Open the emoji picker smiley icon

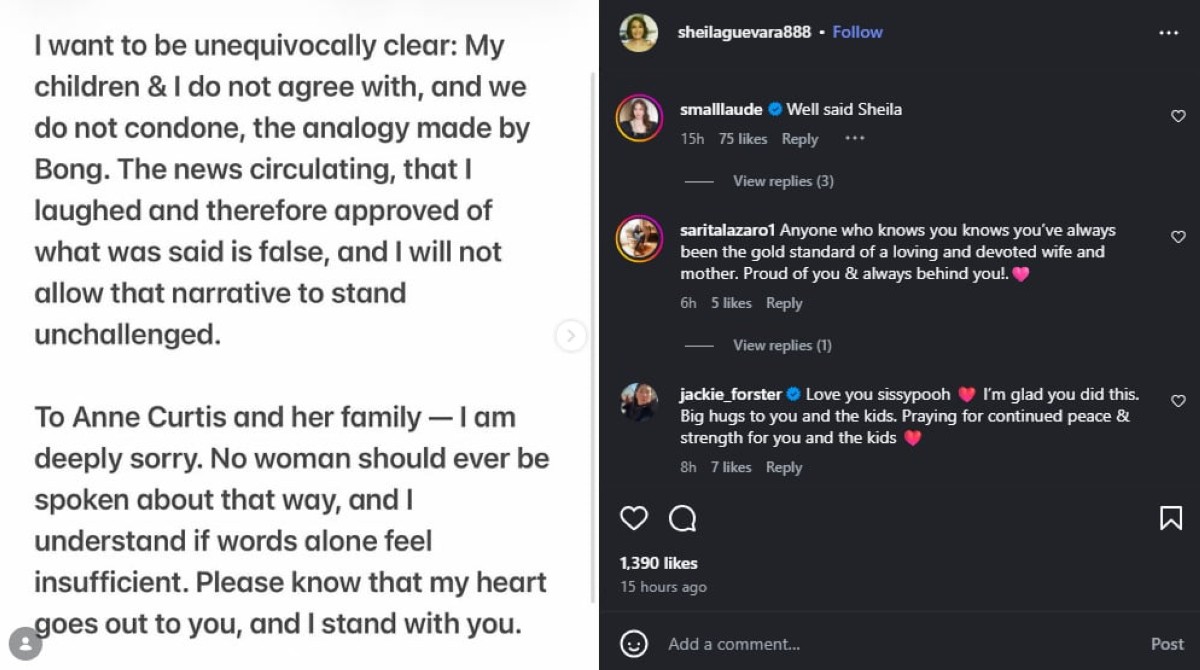[634, 643]
